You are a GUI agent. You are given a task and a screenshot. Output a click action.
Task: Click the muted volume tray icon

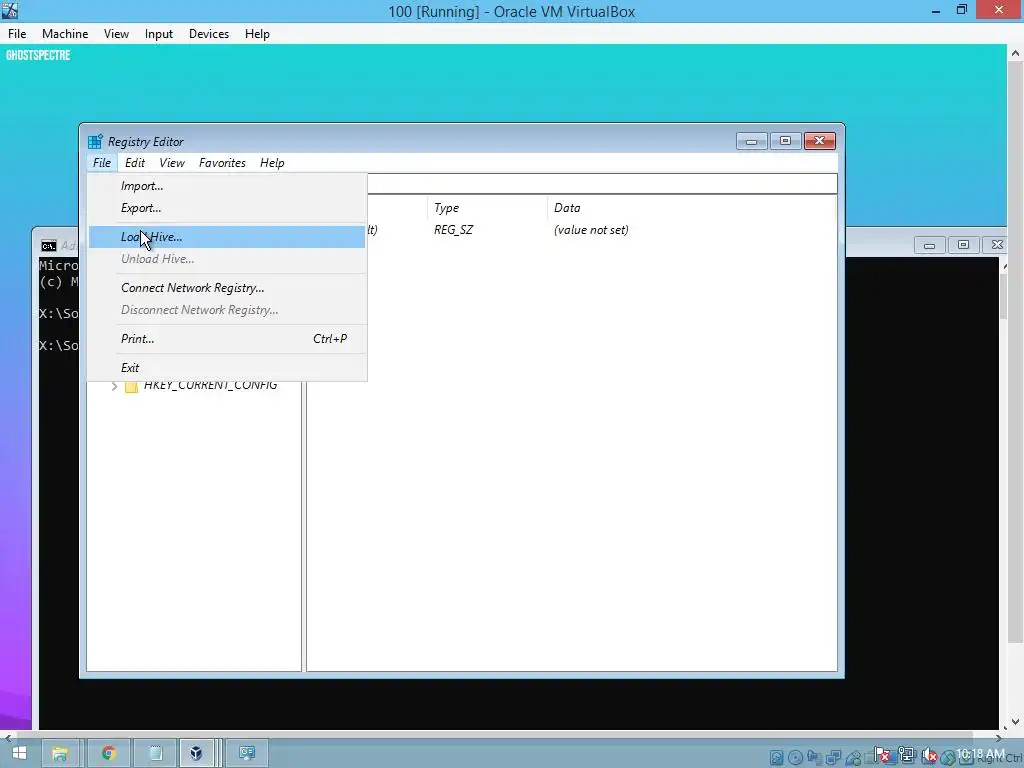930,755
